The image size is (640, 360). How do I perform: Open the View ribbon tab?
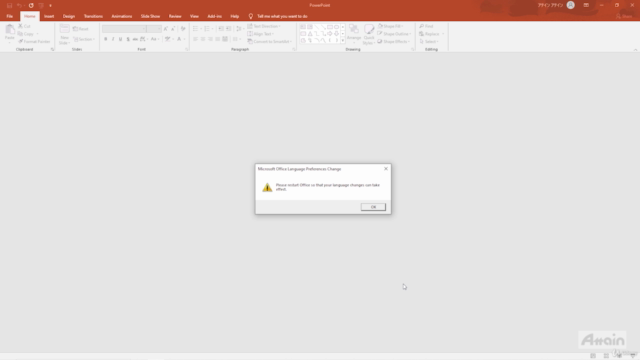point(194,16)
